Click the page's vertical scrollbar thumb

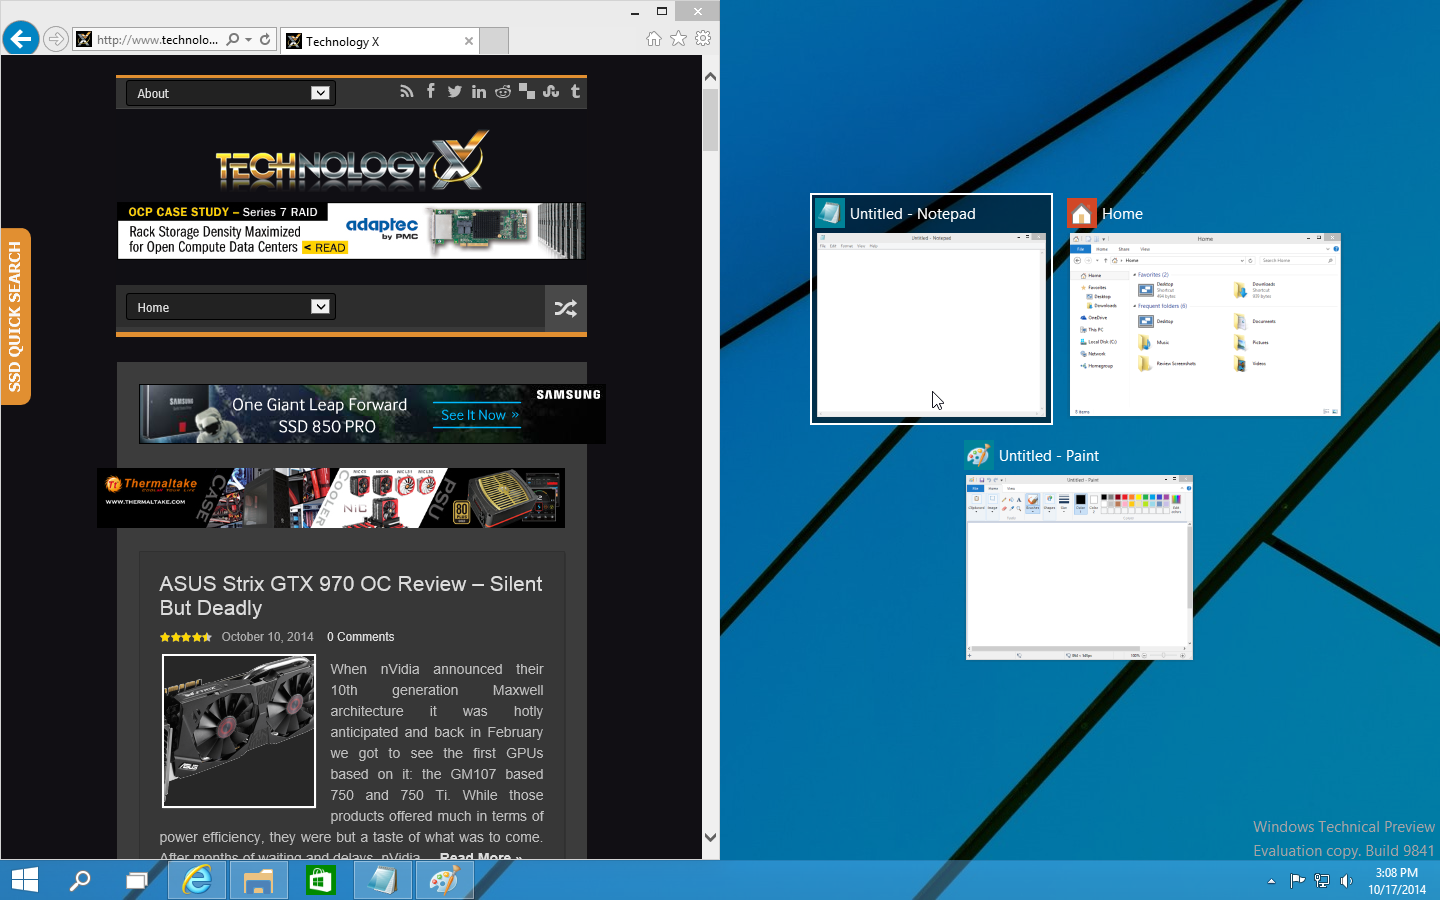[x=710, y=120]
